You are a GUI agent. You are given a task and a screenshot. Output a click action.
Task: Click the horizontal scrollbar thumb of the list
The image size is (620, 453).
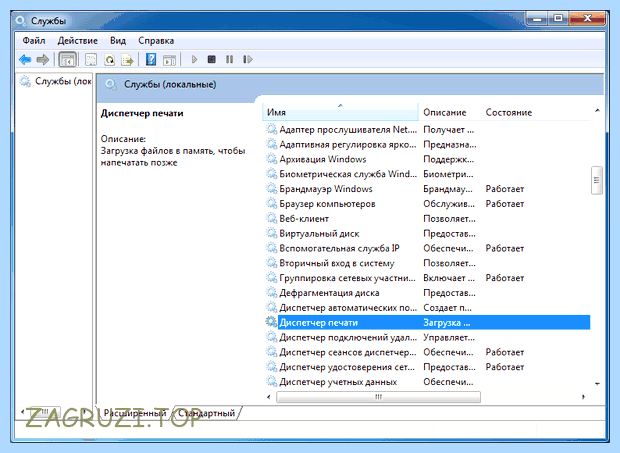(378, 397)
